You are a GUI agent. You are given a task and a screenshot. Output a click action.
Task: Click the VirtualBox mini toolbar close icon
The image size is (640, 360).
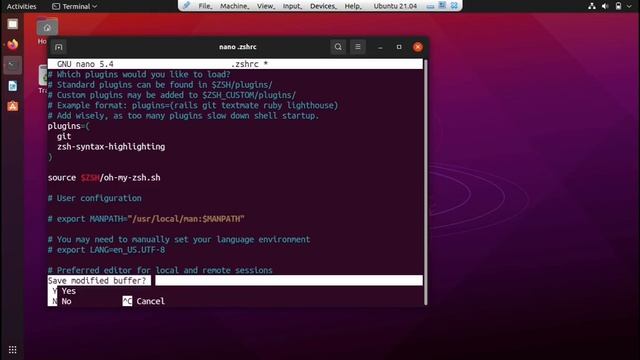click(x=454, y=6)
